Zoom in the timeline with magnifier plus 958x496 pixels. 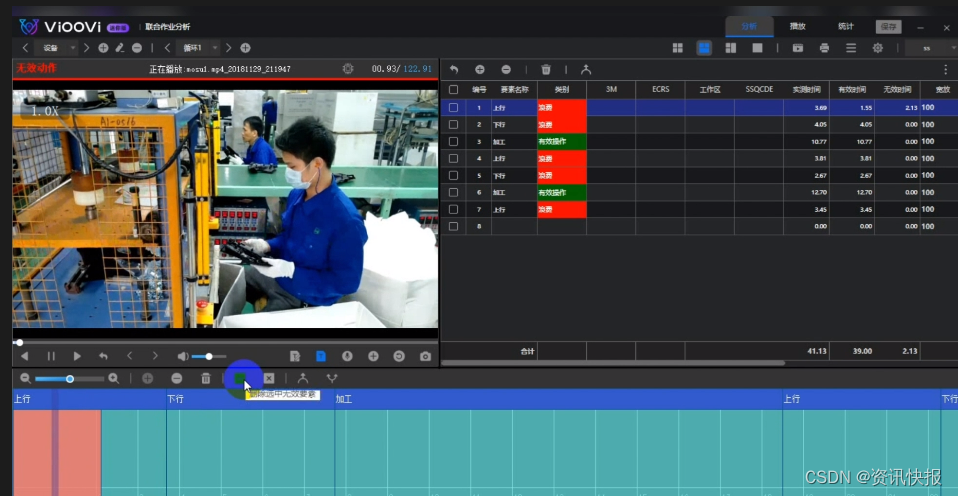tap(114, 379)
